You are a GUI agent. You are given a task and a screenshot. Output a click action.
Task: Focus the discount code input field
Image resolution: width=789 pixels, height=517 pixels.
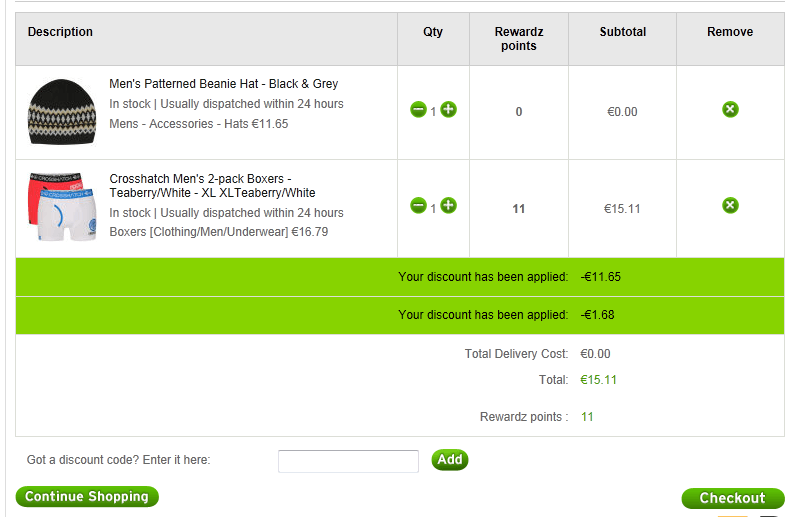[348, 461]
